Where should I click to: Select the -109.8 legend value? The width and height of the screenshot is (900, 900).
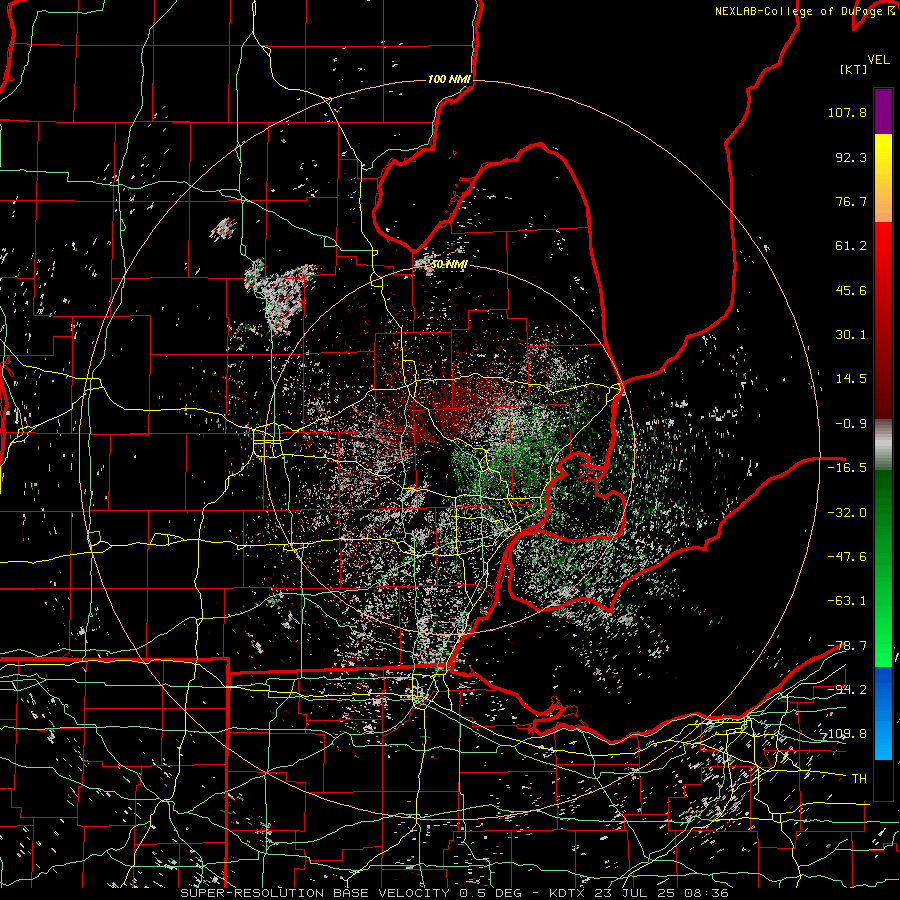click(847, 734)
